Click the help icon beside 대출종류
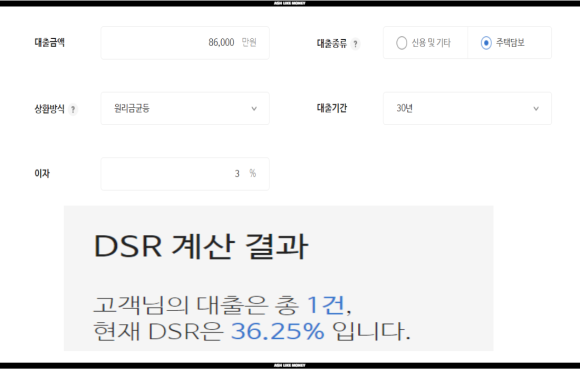This screenshot has width=580, height=369. click(355, 44)
